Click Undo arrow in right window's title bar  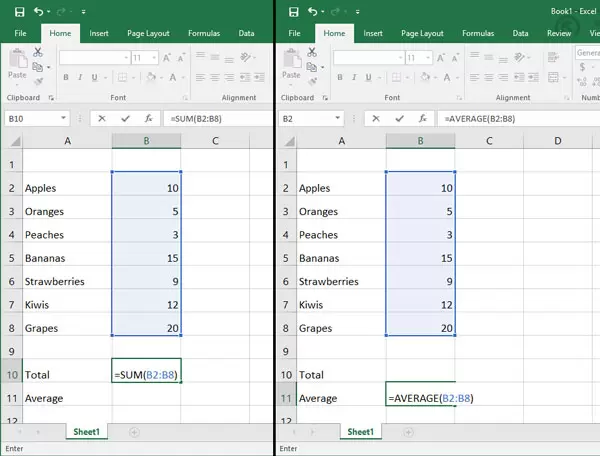tap(311, 12)
